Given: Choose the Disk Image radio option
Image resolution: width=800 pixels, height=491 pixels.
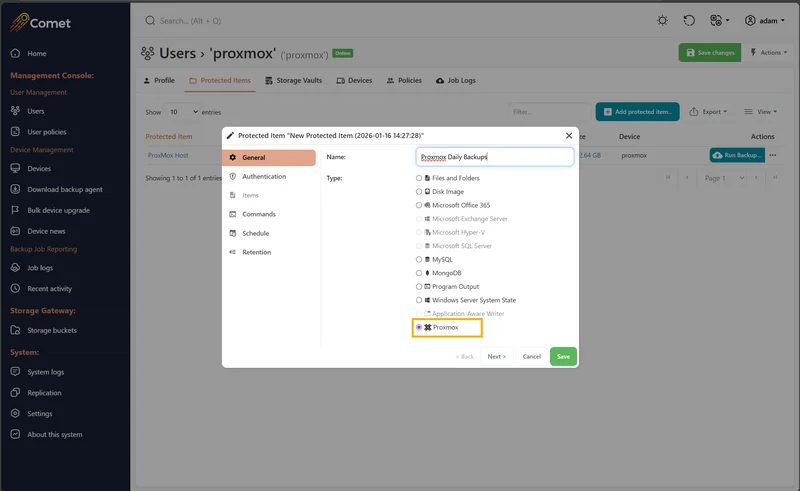Looking at the screenshot, I should point(419,192).
